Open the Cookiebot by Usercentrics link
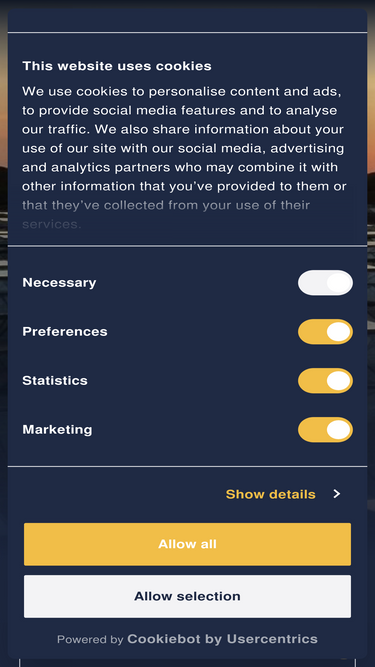This screenshot has width=375, height=667. [x=222, y=638]
